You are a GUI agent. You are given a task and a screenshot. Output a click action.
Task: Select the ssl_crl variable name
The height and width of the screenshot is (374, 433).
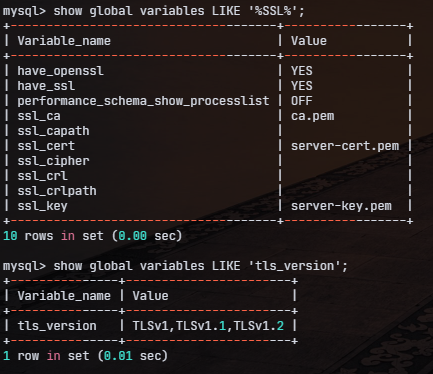(x=42, y=176)
